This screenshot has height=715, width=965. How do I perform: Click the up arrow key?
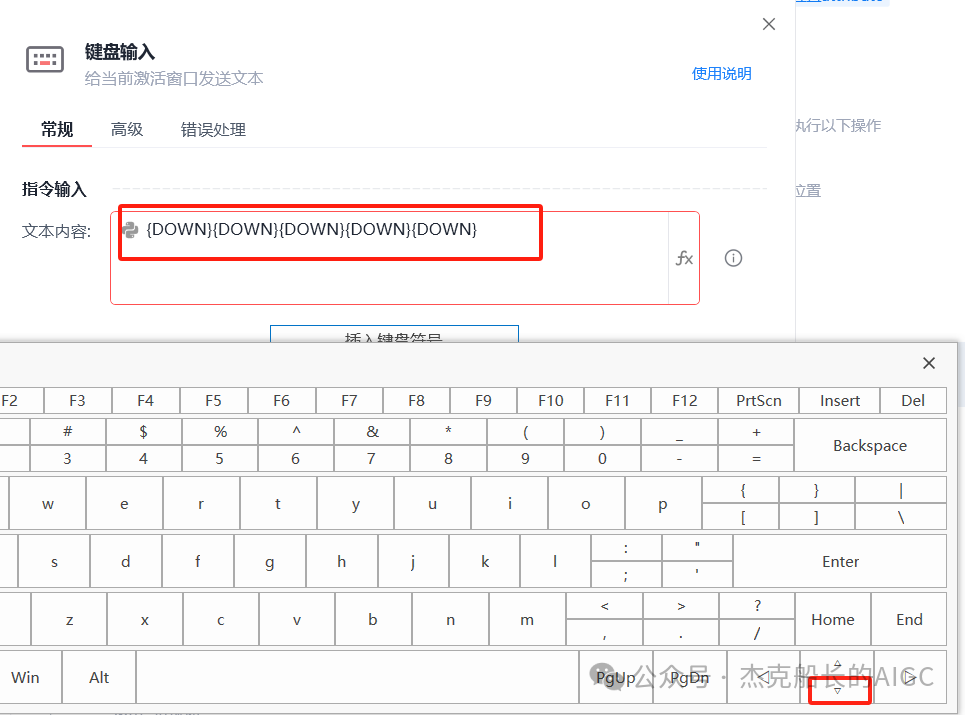[837, 663]
